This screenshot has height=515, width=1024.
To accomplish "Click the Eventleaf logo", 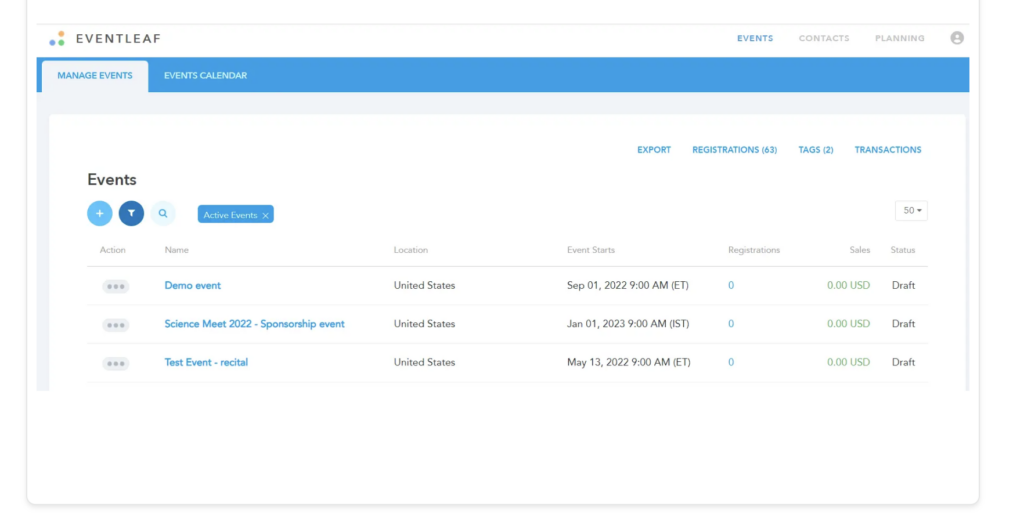I will pyautogui.click(x=104, y=39).
